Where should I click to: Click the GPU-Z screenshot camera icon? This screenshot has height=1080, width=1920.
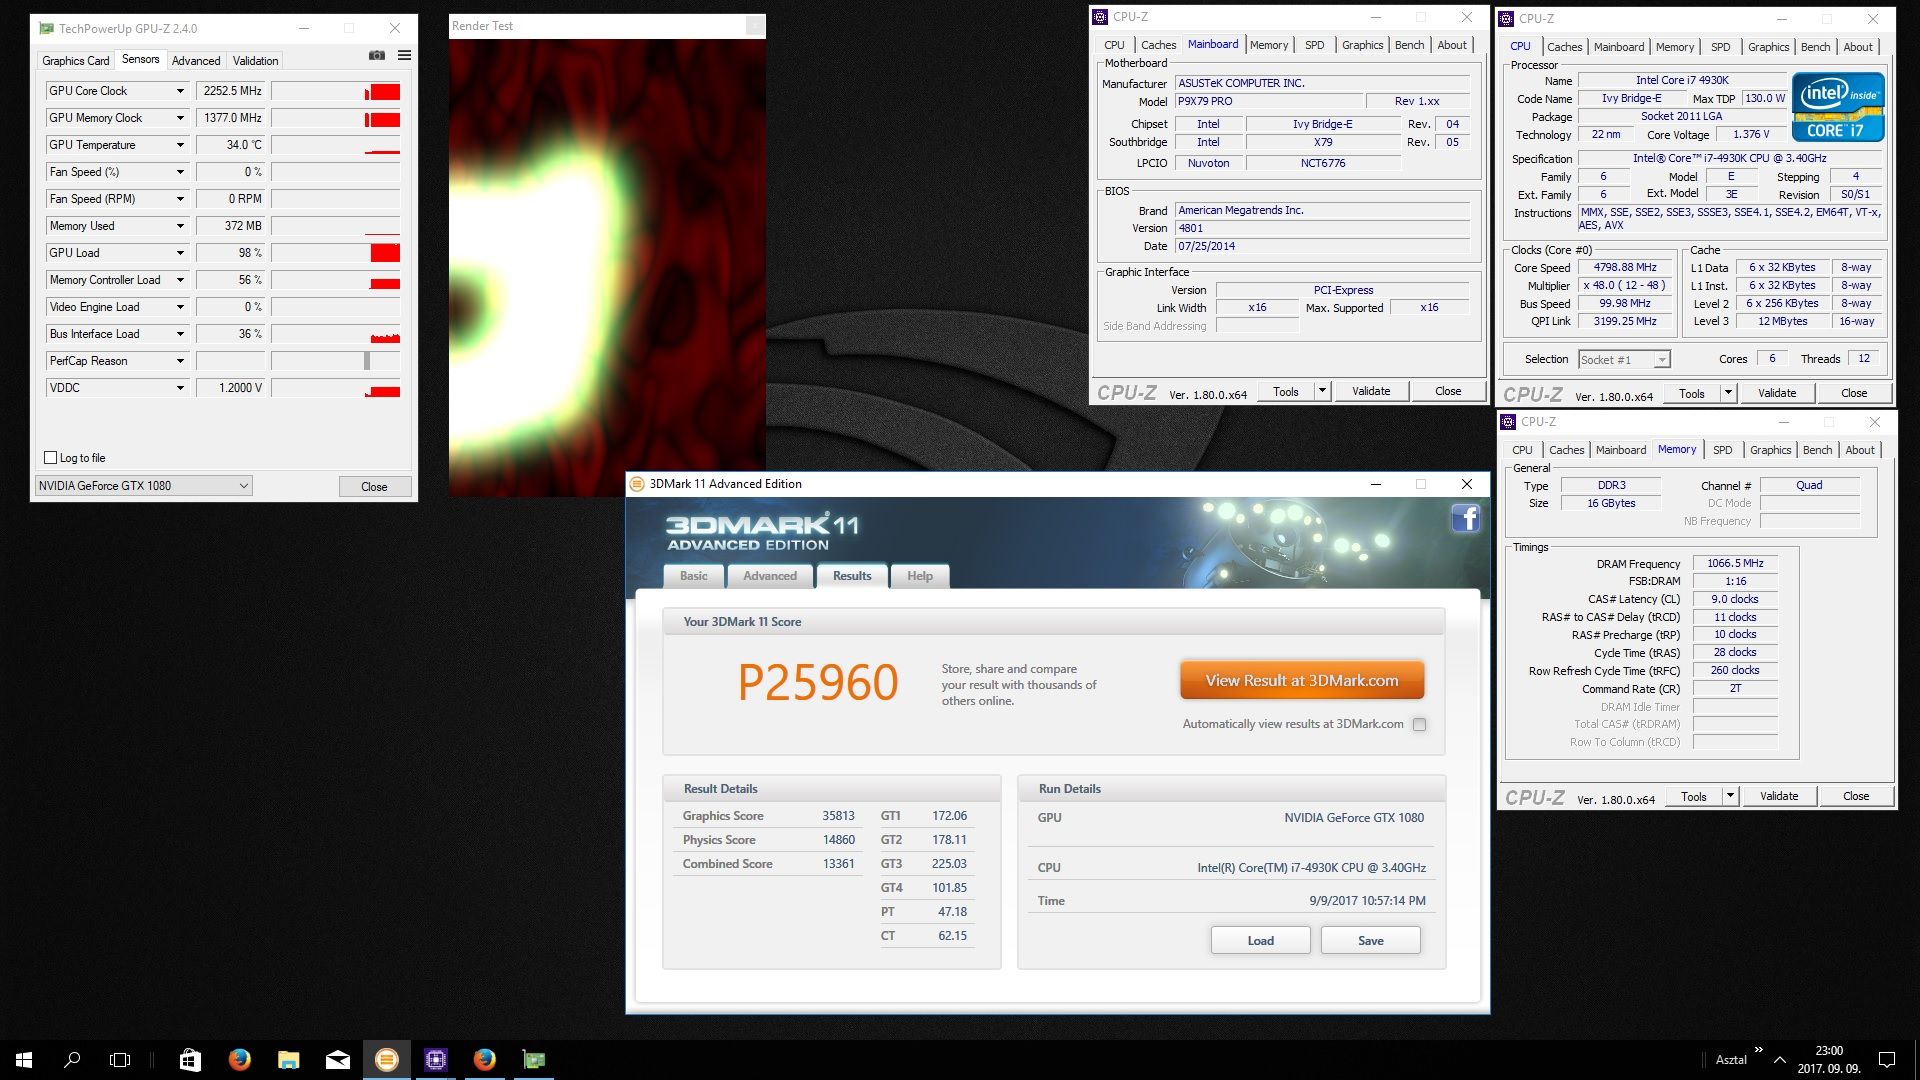[376, 56]
